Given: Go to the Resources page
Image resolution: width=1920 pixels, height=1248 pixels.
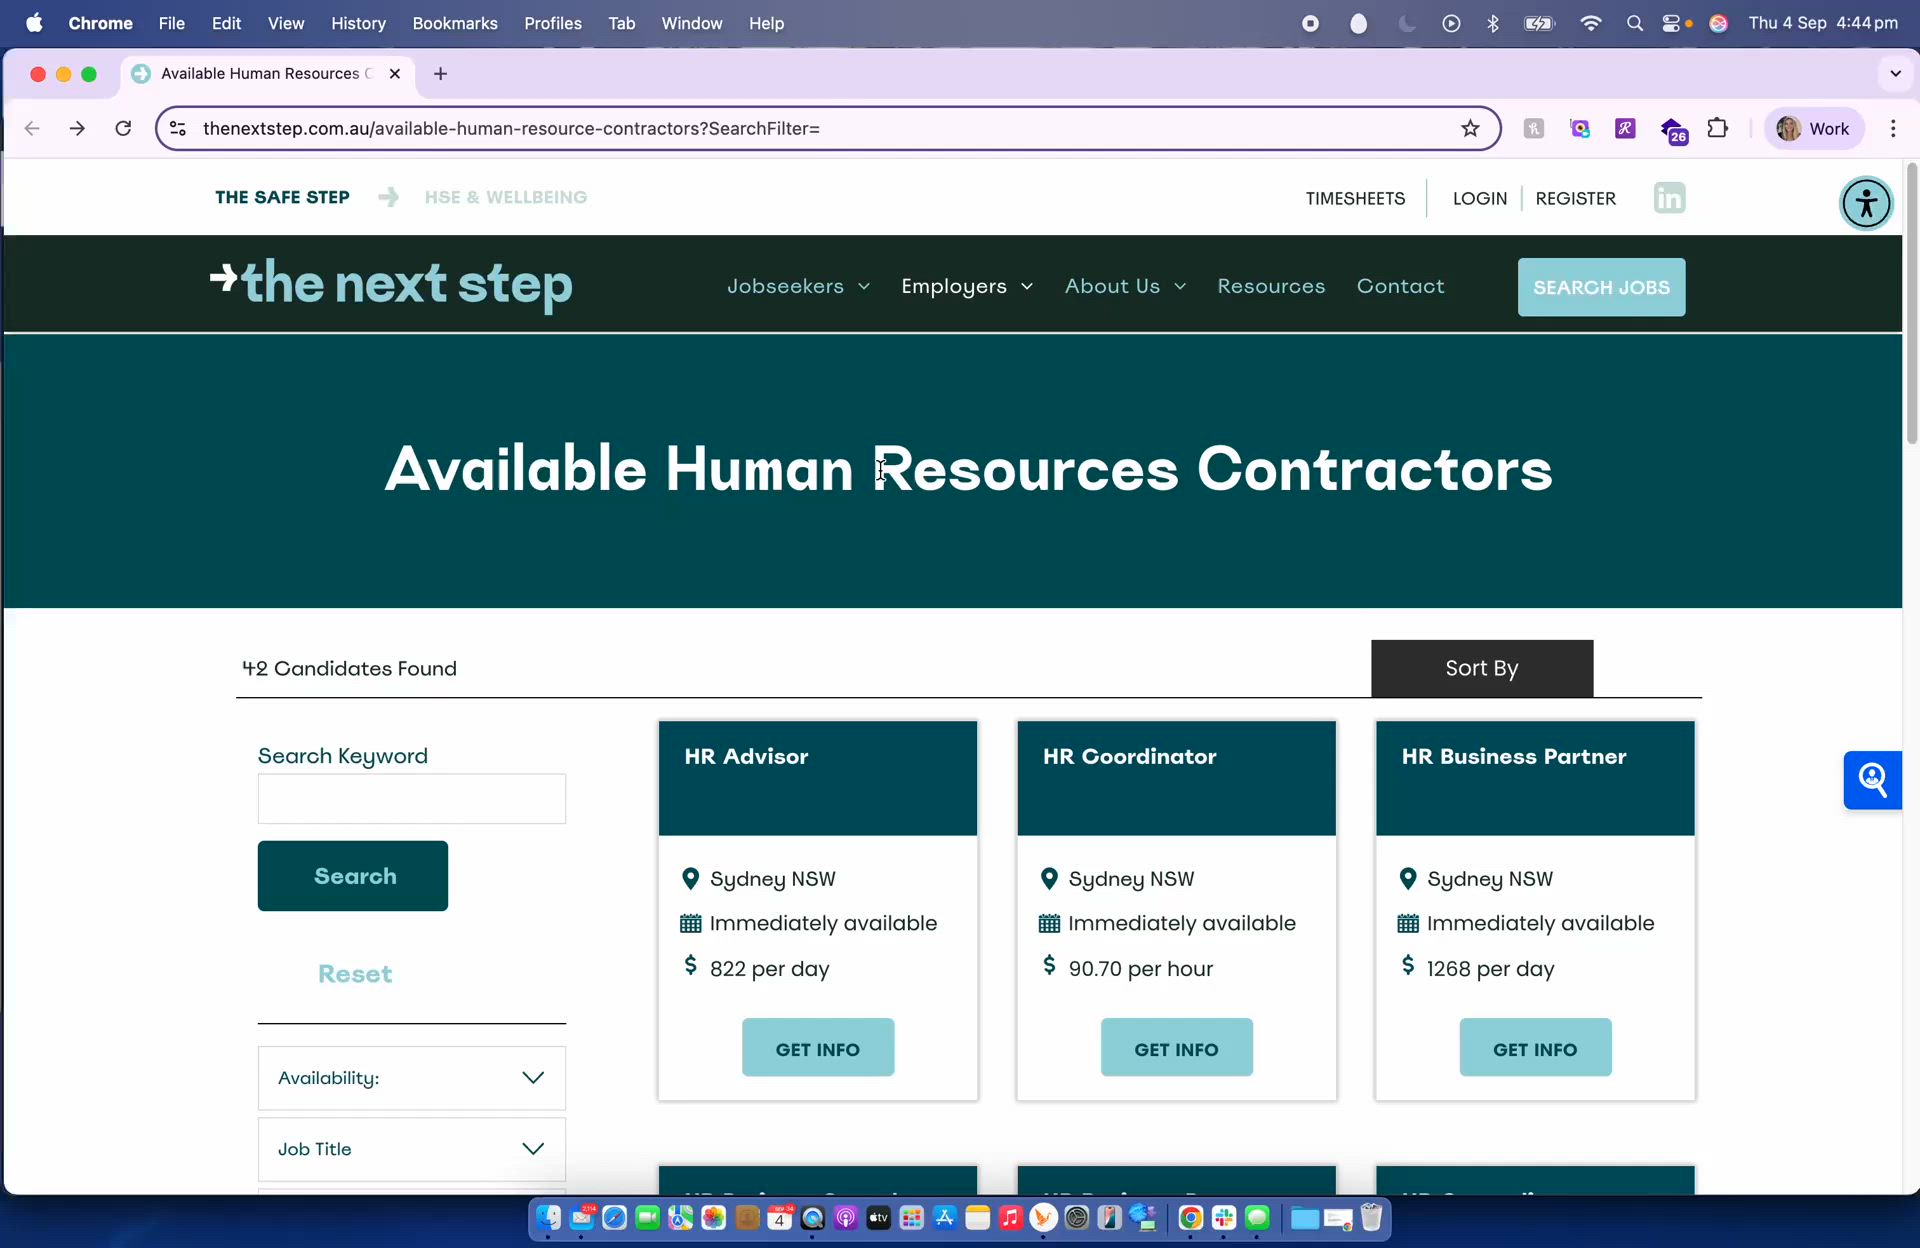Looking at the screenshot, I should 1271,286.
